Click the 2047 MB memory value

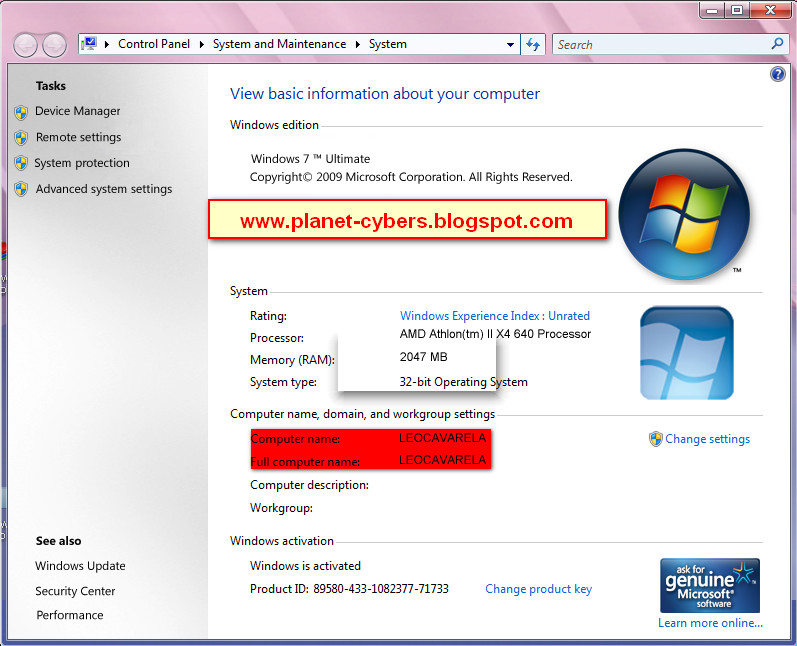(x=423, y=357)
